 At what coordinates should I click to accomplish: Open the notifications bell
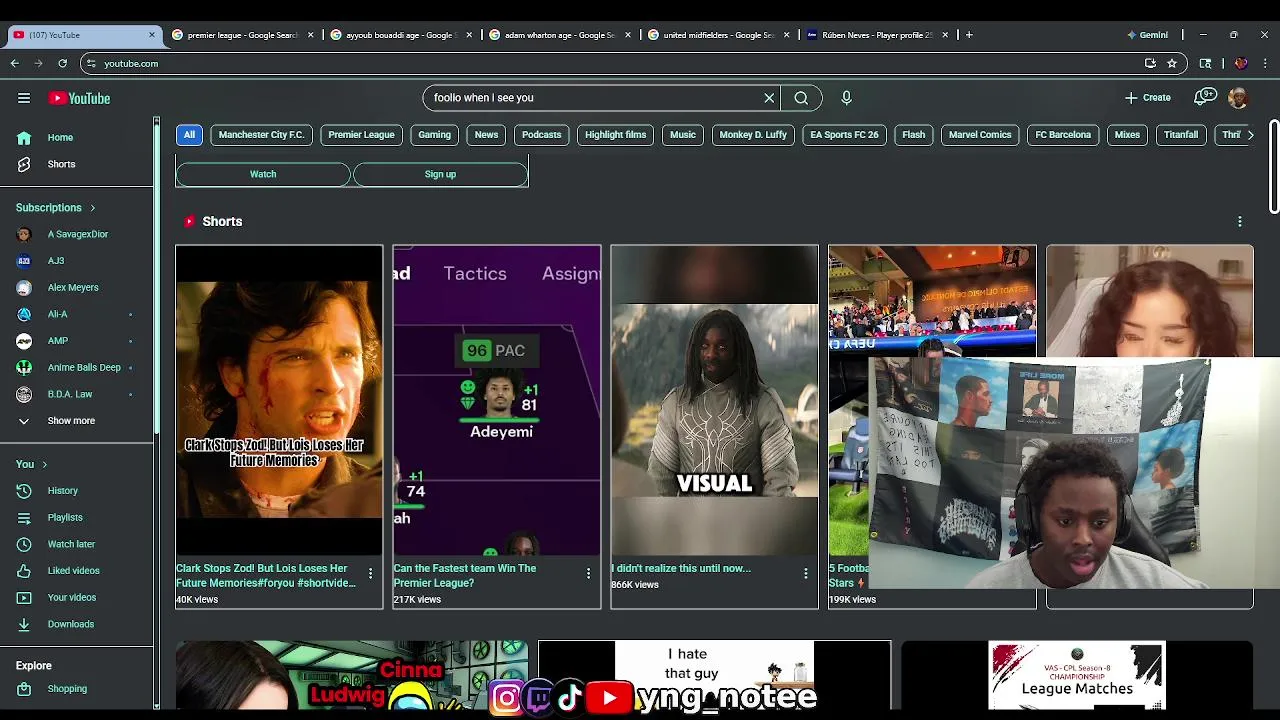pos(1205,98)
